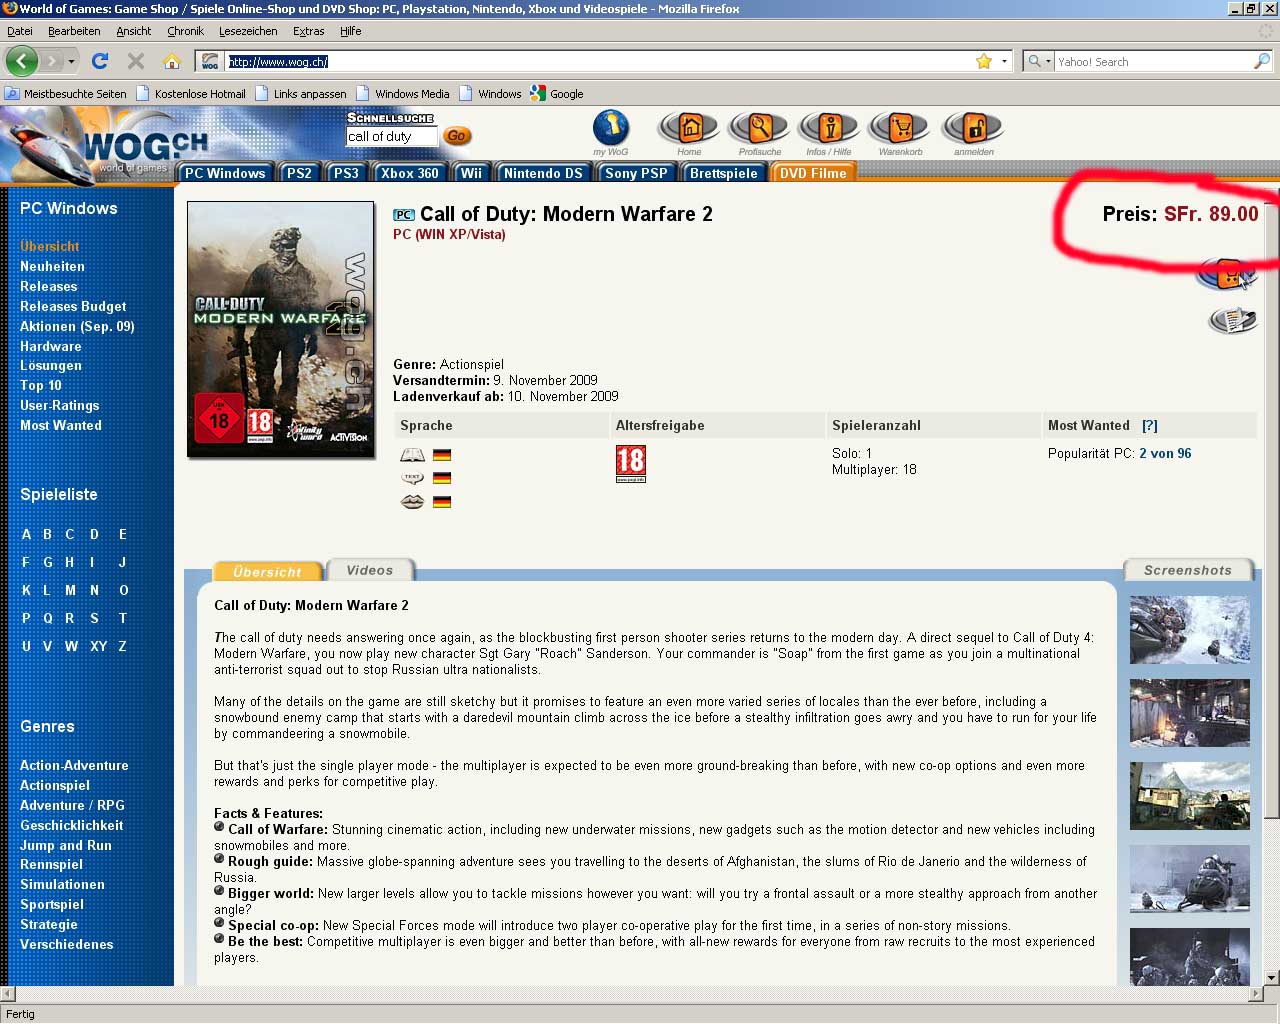Click the search magnifier icon in Yahoo search box
The image size is (1280, 1024).
pos(1262,61)
